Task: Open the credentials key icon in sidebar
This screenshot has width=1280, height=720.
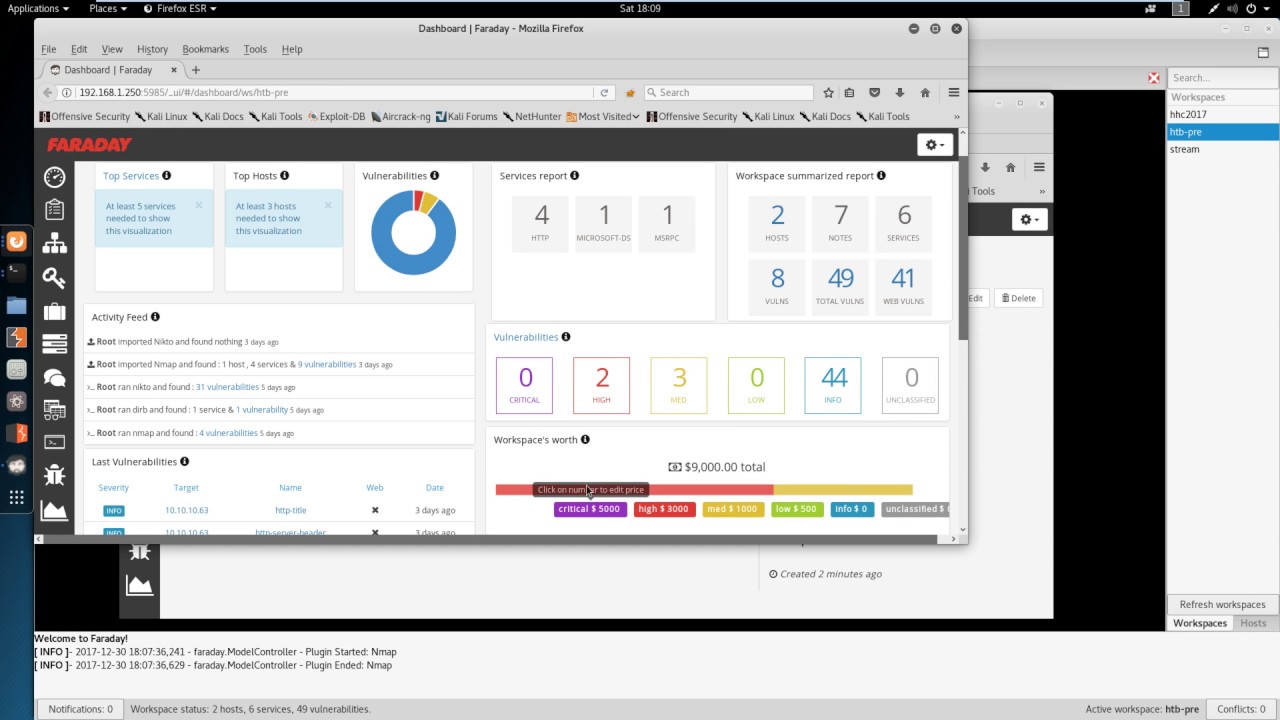Action: (54, 277)
